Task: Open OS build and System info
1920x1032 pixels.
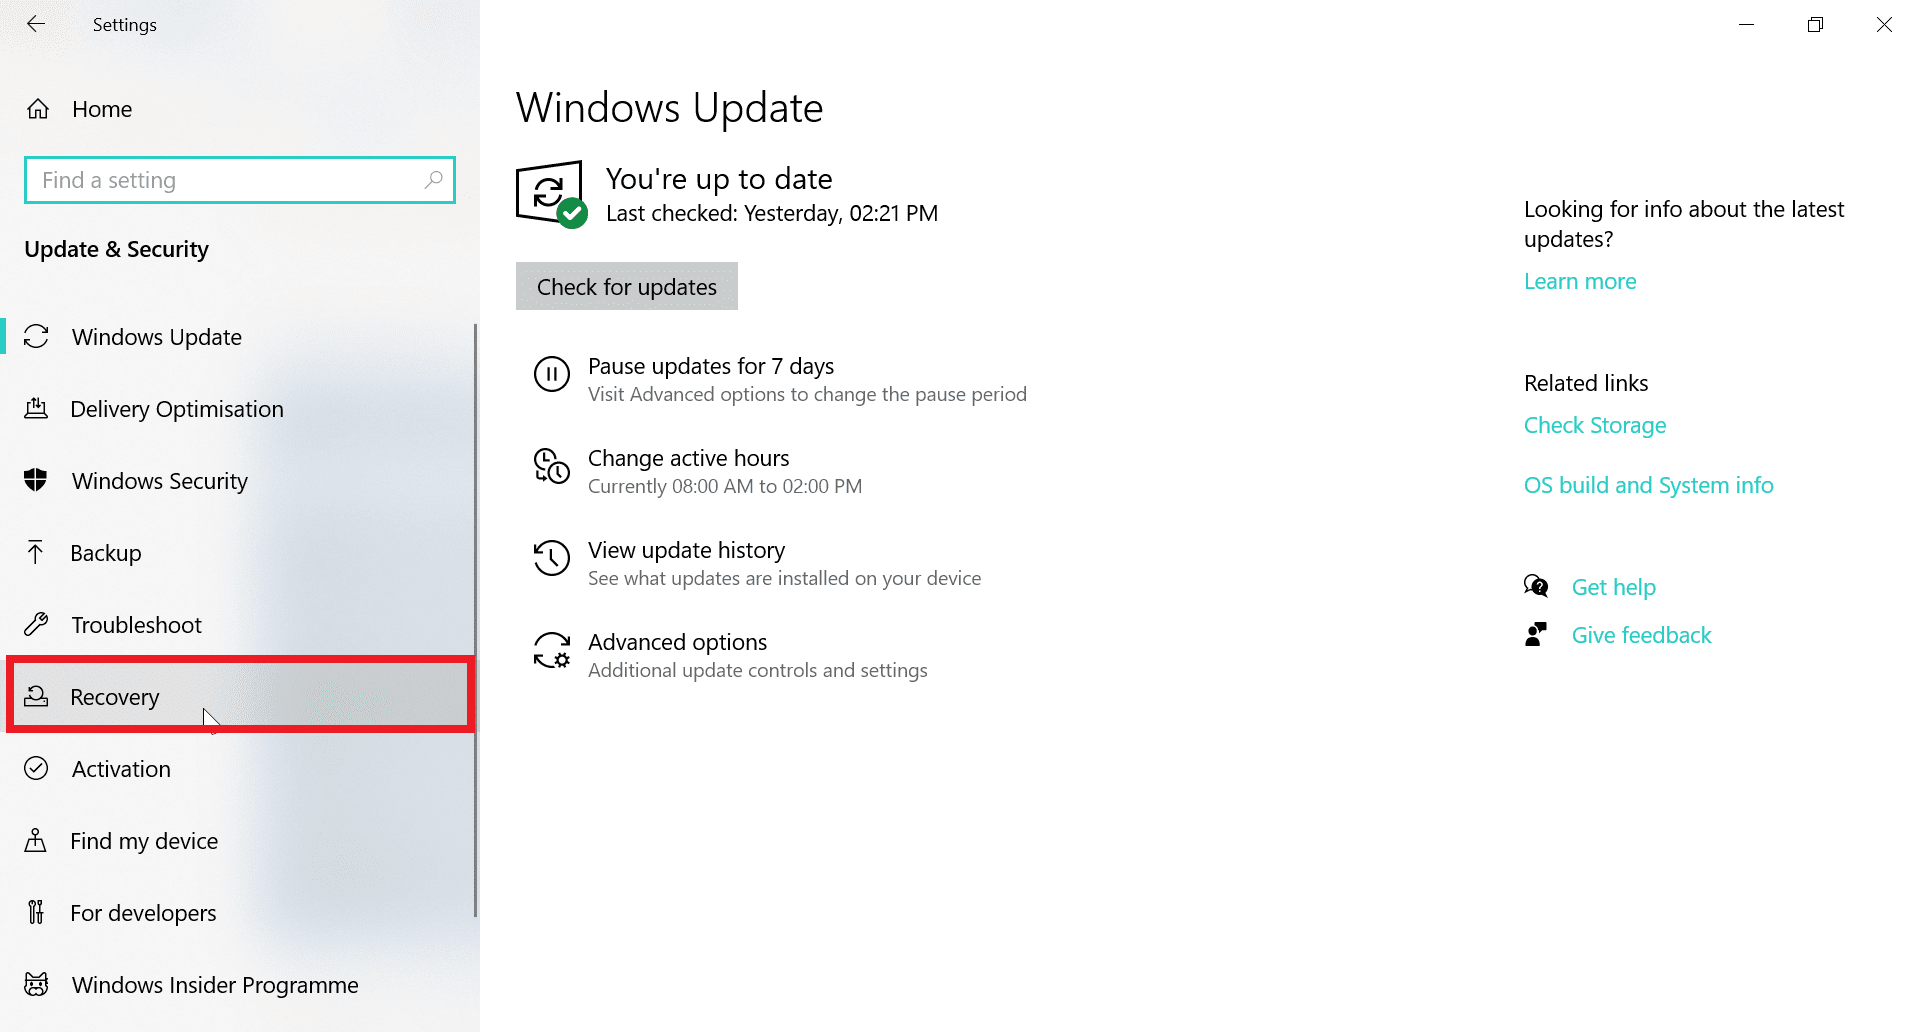Action: pos(1648,485)
